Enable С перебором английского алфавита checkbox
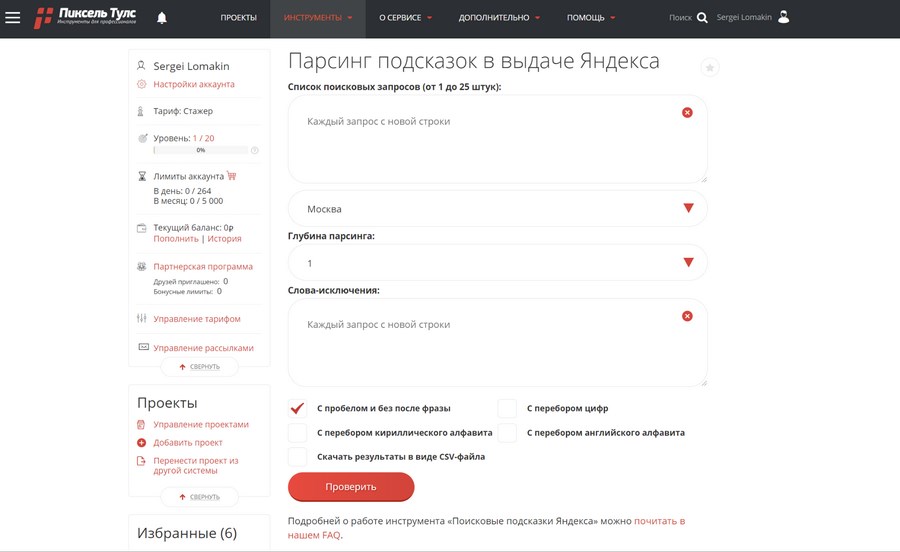Image resolution: width=900 pixels, height=552 pixels. point(507,433)
